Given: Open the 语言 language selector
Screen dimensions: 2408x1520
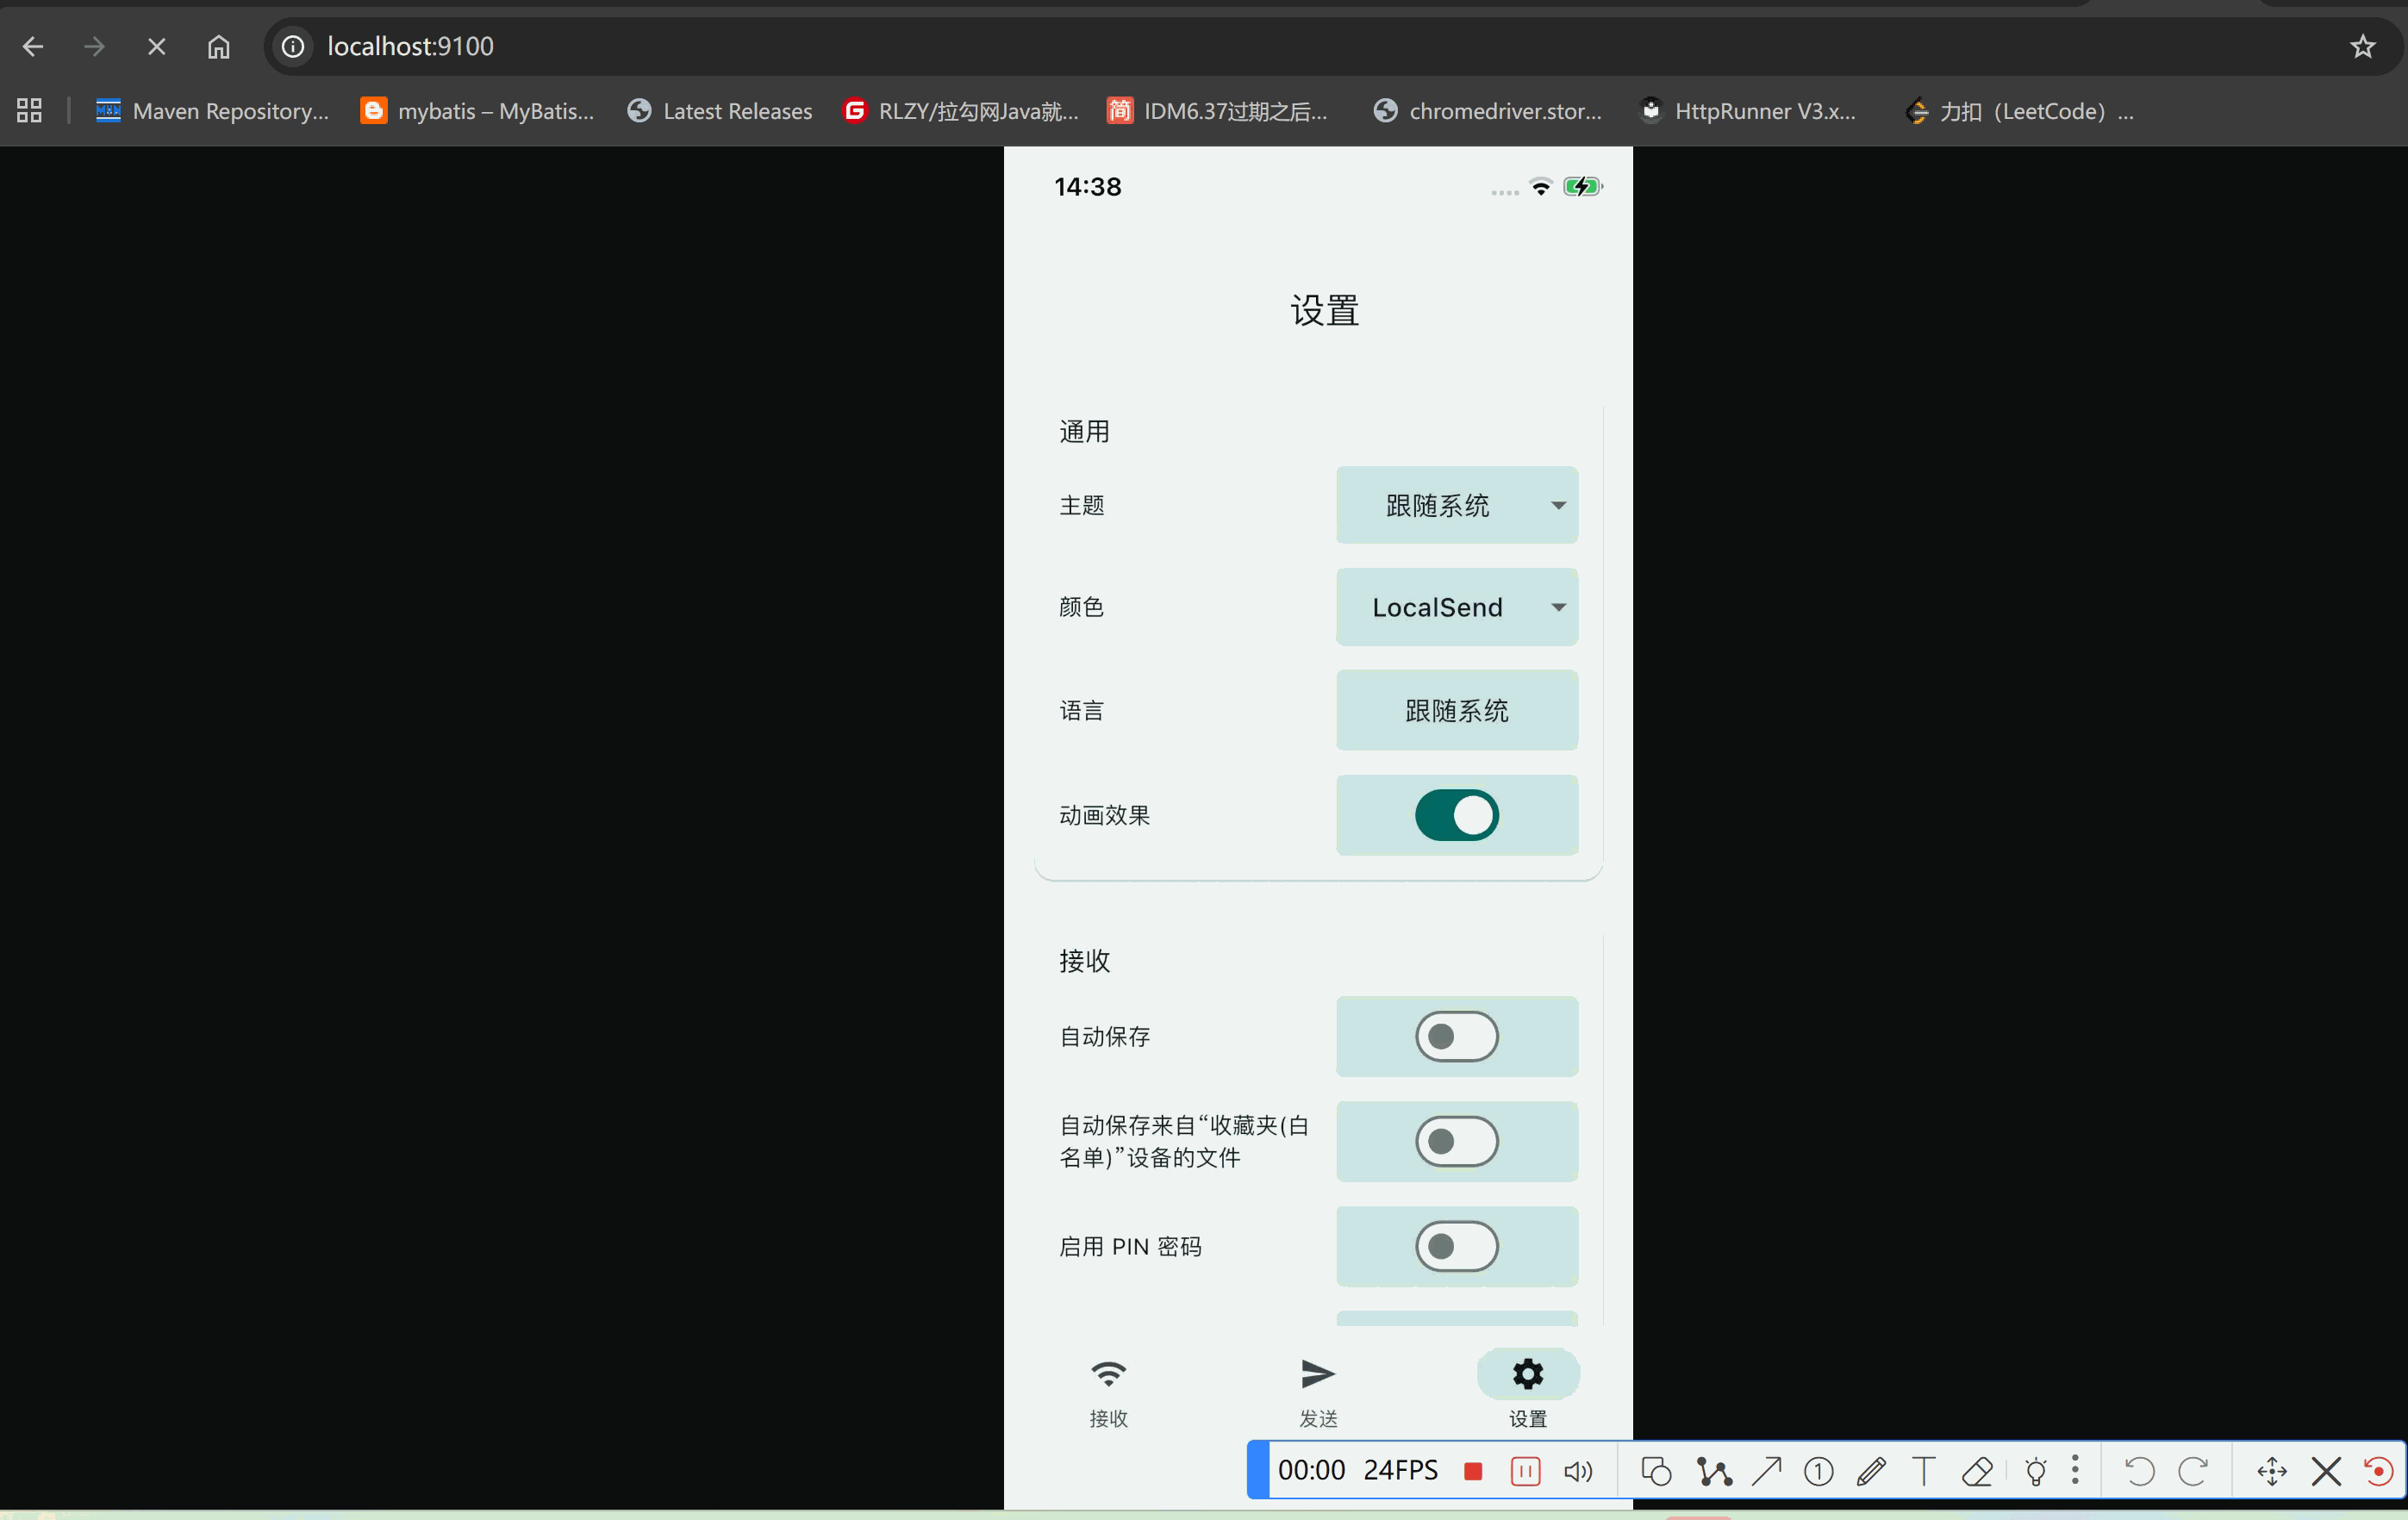Looking at the screenshot, I should click(1456, 710).
